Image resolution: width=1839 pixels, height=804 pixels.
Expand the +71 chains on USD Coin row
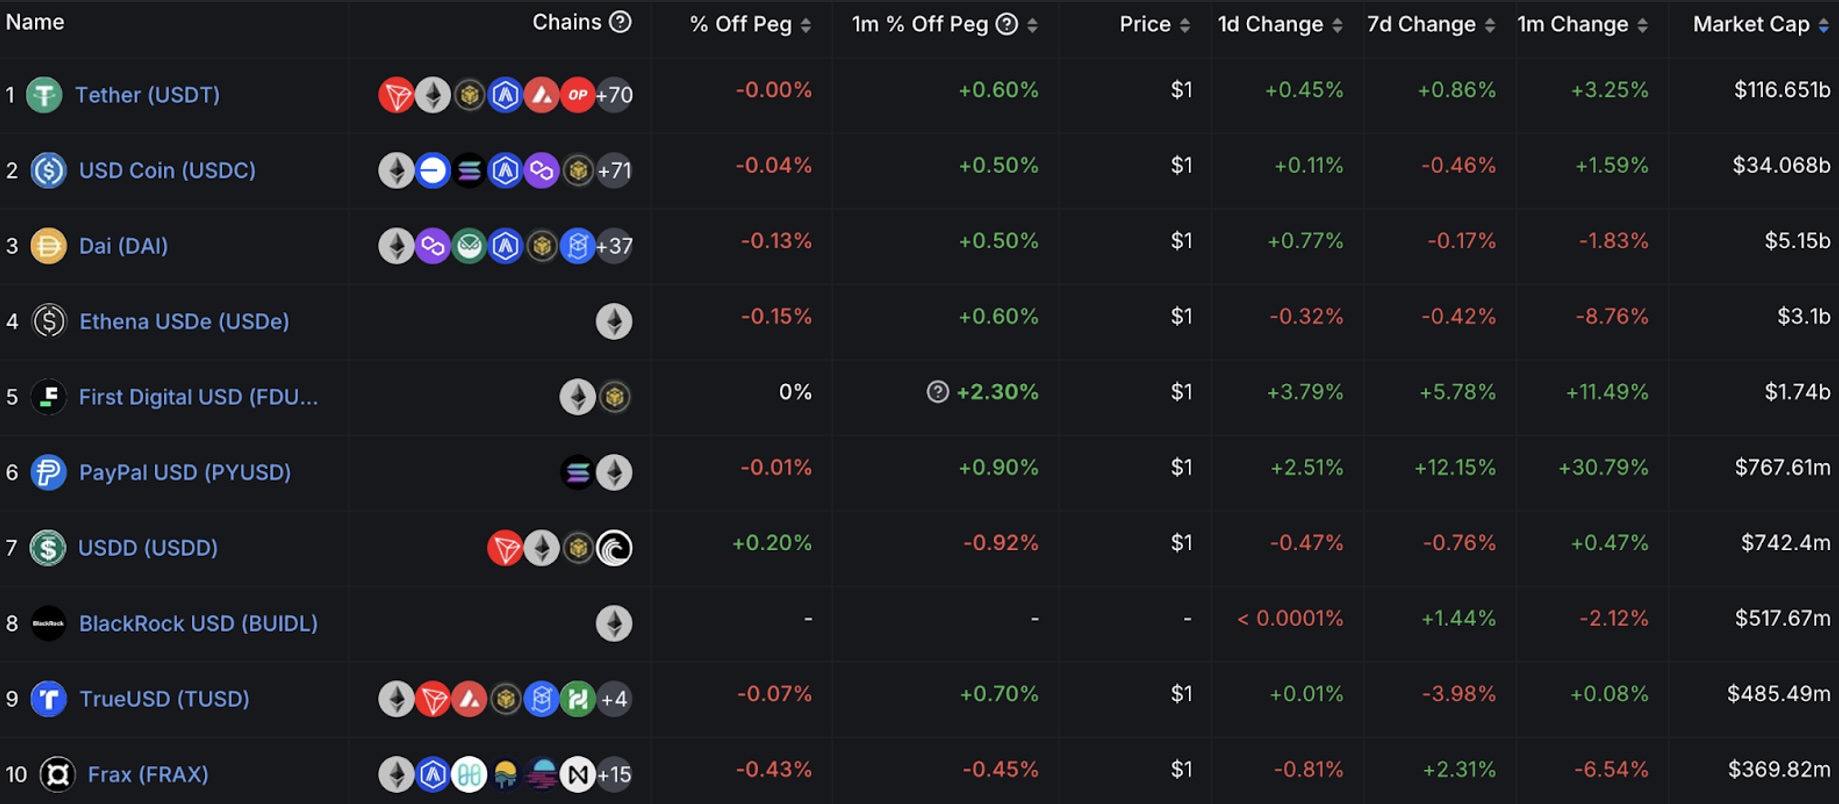(614, 170)
